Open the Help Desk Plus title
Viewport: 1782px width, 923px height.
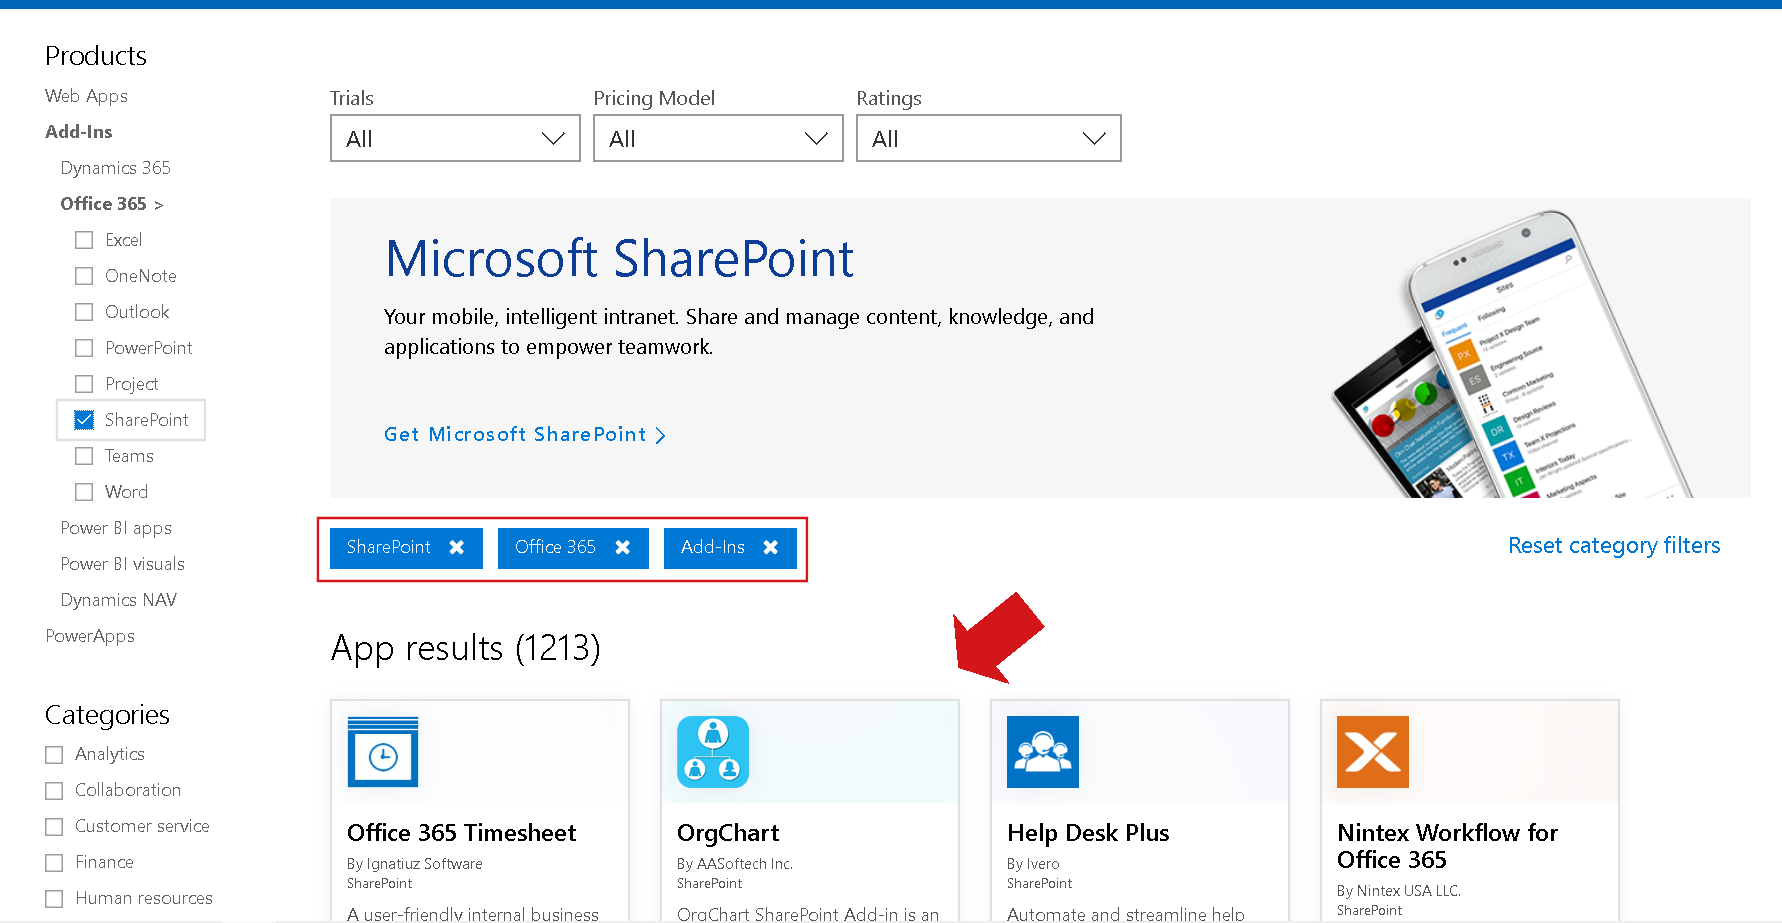(1088, 833)
